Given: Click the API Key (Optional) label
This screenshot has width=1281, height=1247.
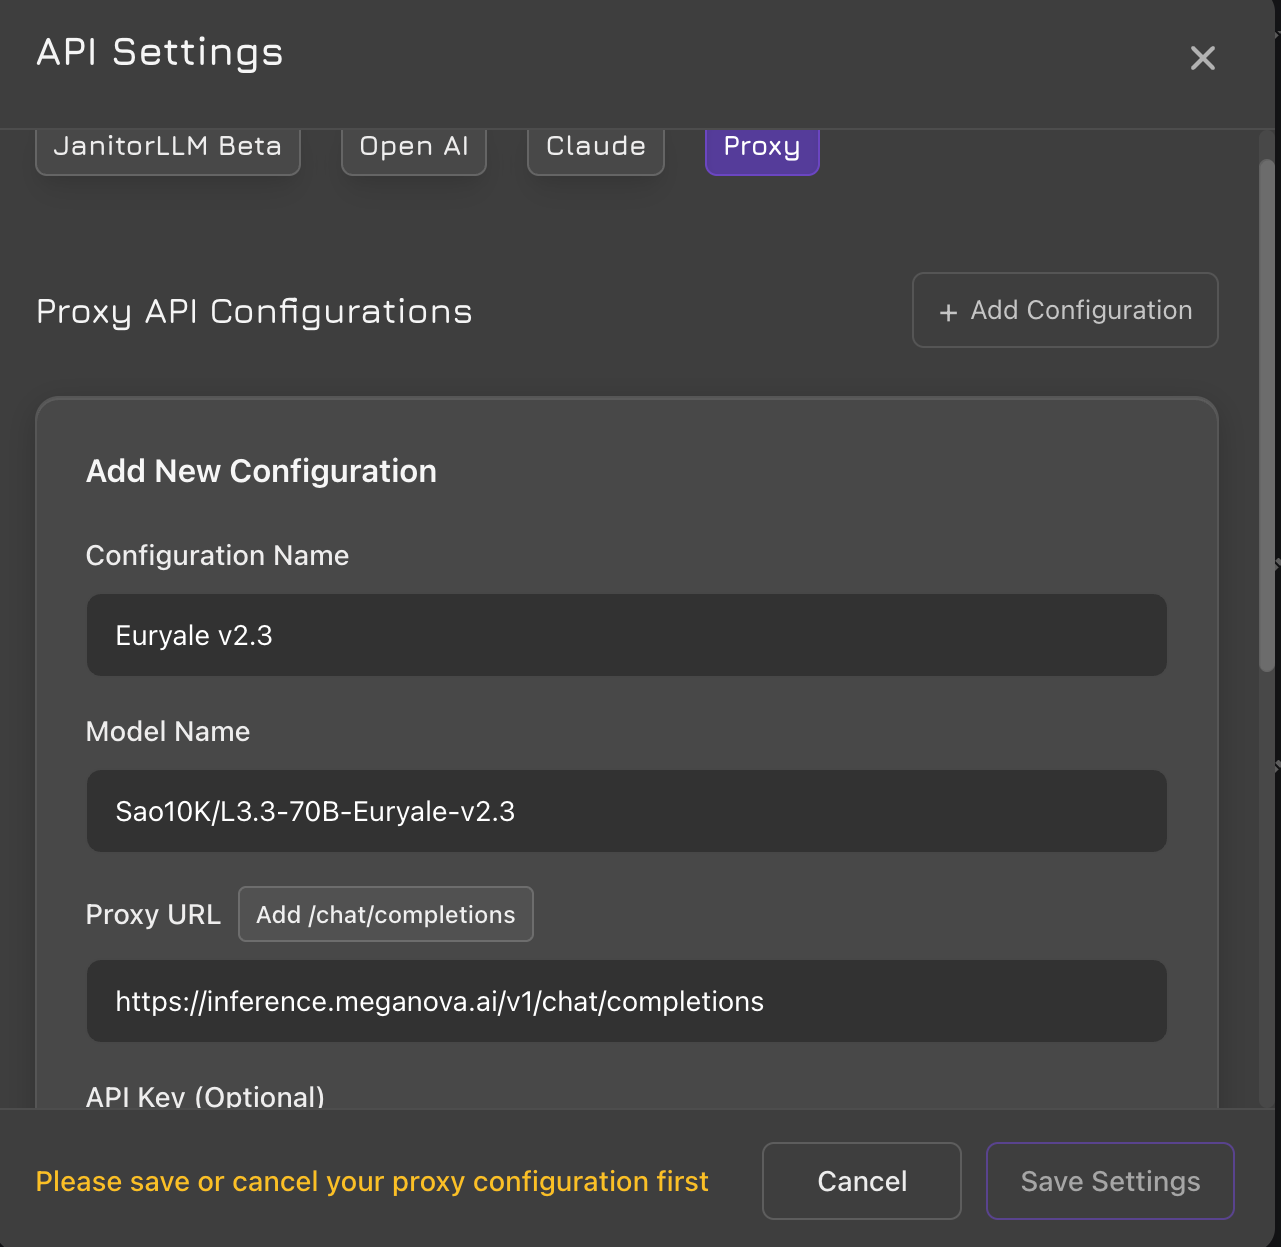Looking at the screenshot, I should click(x=205, y=1096).
